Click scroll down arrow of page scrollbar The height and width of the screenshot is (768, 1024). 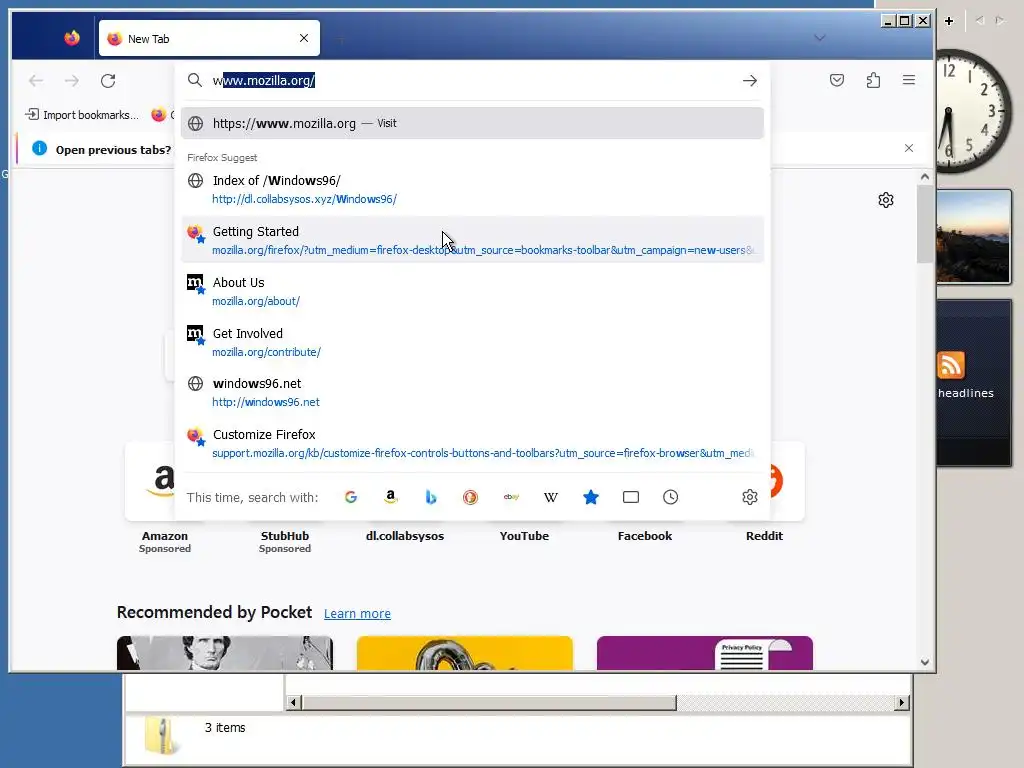click(x=925, y=662)
